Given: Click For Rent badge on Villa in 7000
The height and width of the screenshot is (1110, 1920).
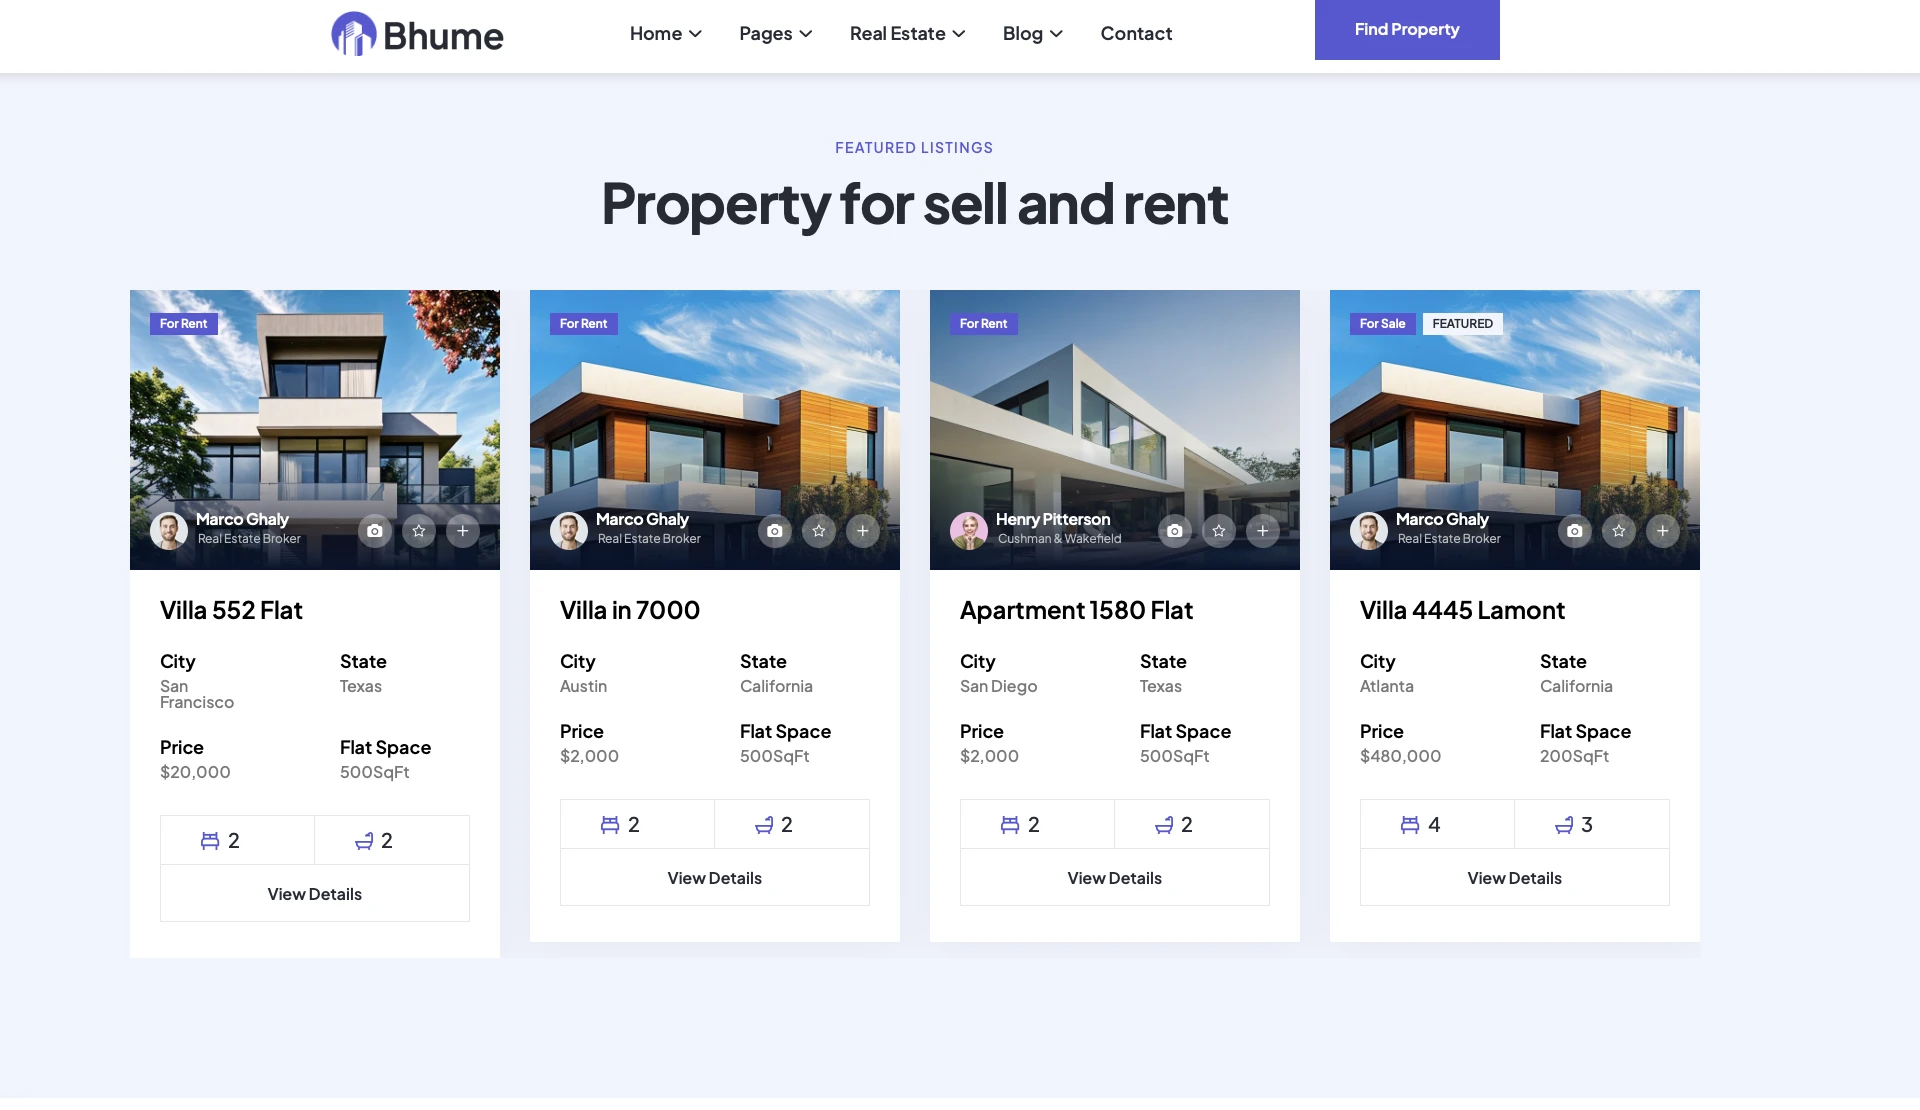Looking at the screenshot, I should (x=584, y=324).
